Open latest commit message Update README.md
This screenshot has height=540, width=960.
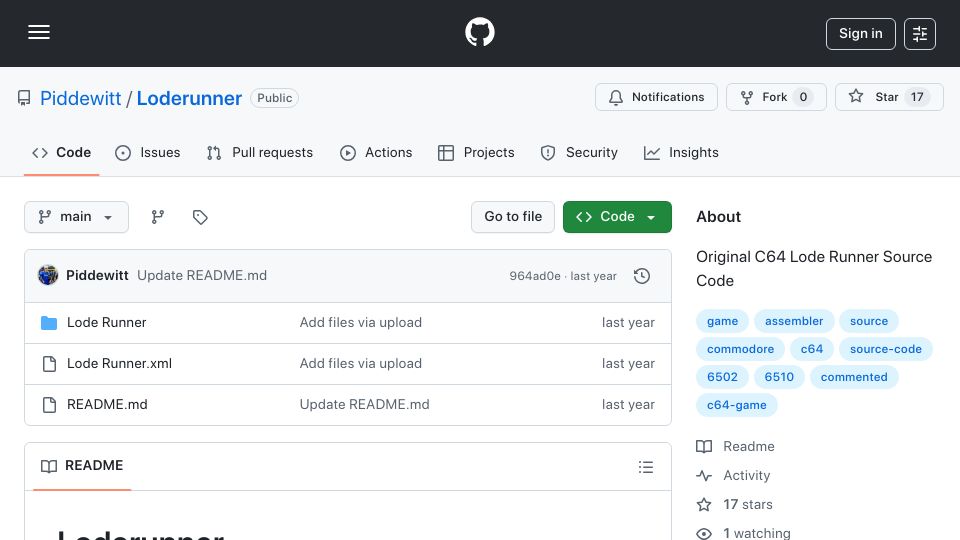pyautogui.click(x=202, y=276)
